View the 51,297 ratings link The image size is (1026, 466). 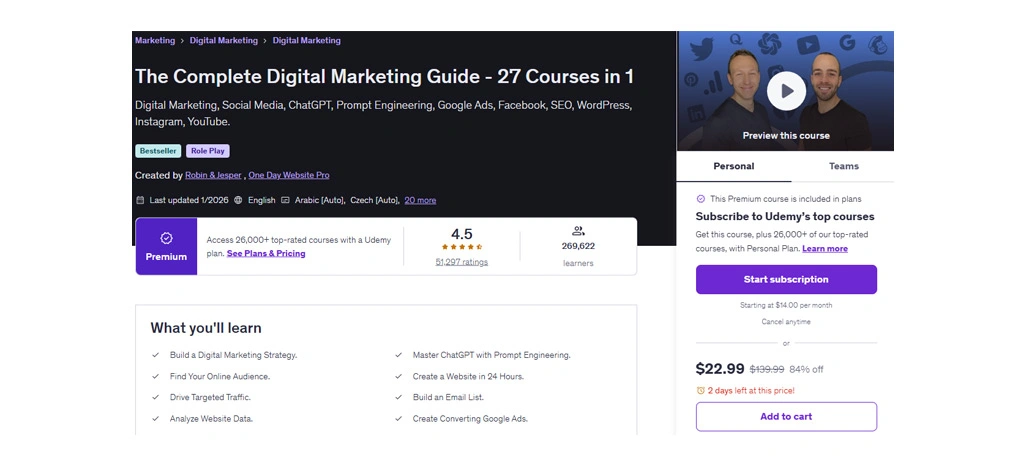click(x=462, y=262)
